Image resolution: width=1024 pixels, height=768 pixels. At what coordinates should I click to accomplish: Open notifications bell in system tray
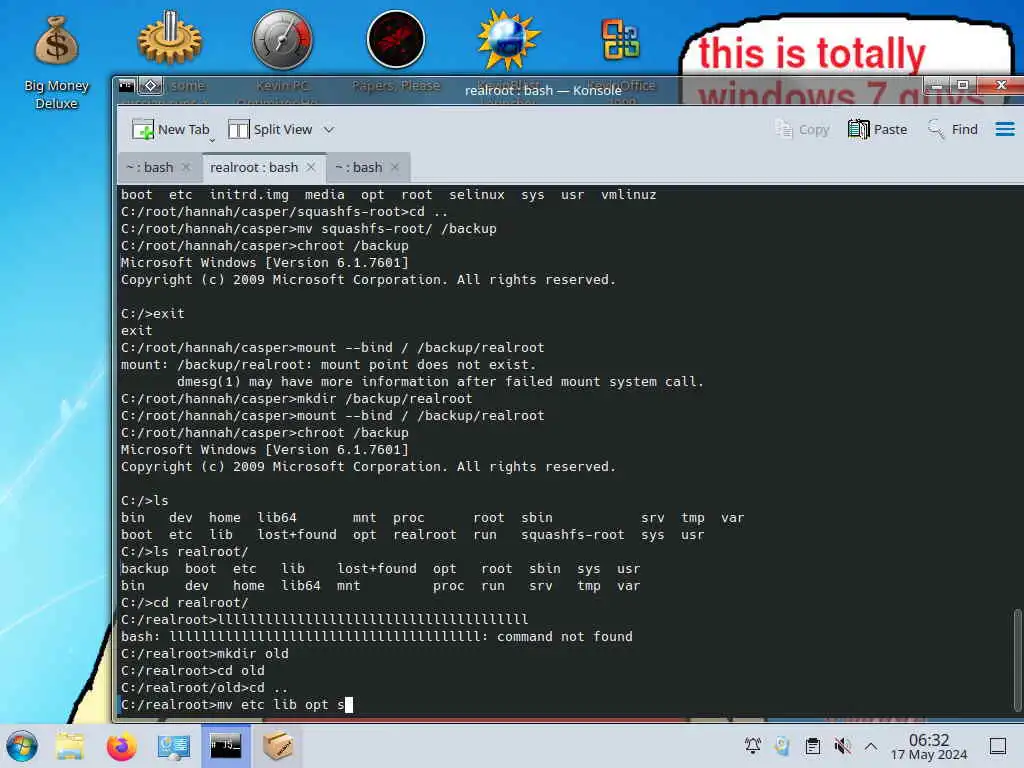pos(752,745)
